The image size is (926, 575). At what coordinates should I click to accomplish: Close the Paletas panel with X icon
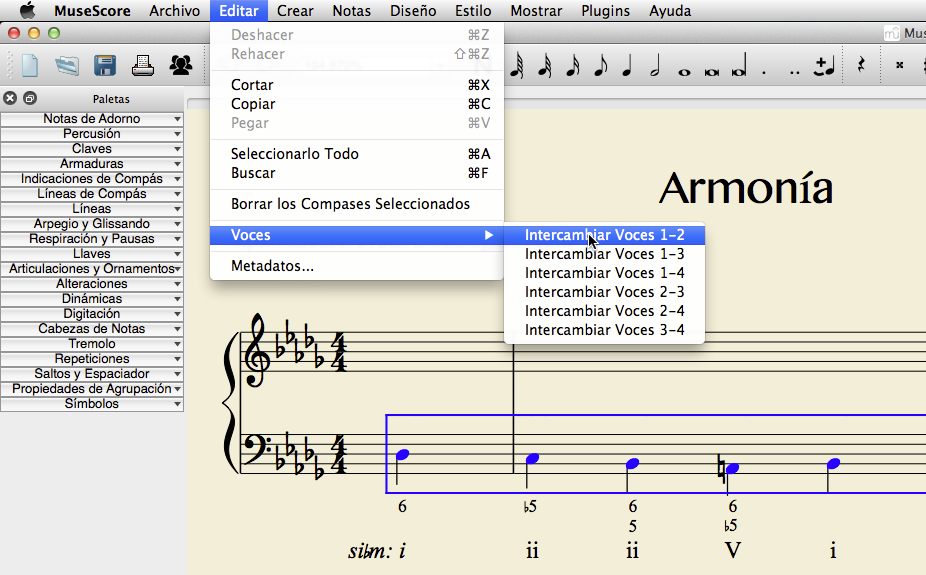point(10,98)
